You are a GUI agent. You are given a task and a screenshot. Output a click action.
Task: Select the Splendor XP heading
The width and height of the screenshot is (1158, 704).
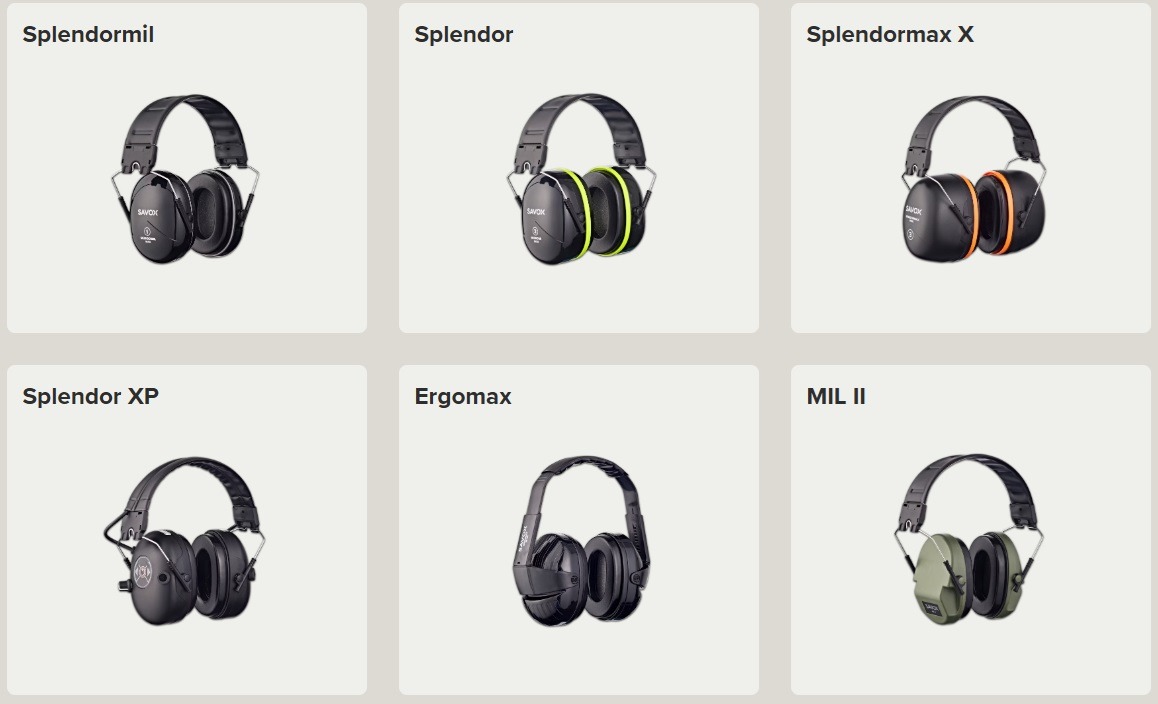(x=90, y=397)
